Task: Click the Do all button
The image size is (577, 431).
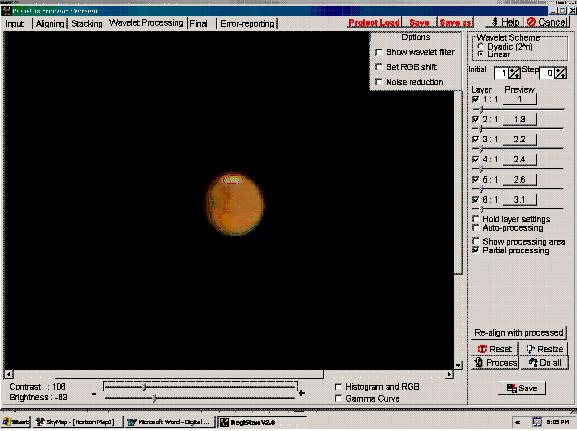Action: [x=544, y=363]
